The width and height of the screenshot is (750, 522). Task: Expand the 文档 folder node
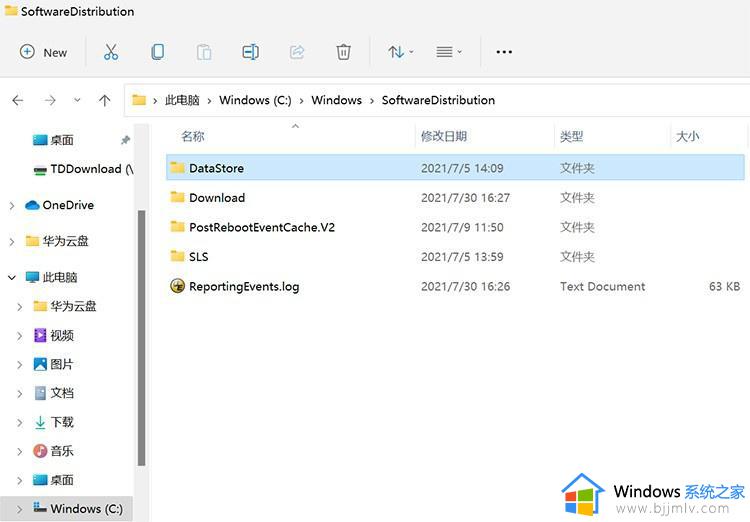point(20,394)
